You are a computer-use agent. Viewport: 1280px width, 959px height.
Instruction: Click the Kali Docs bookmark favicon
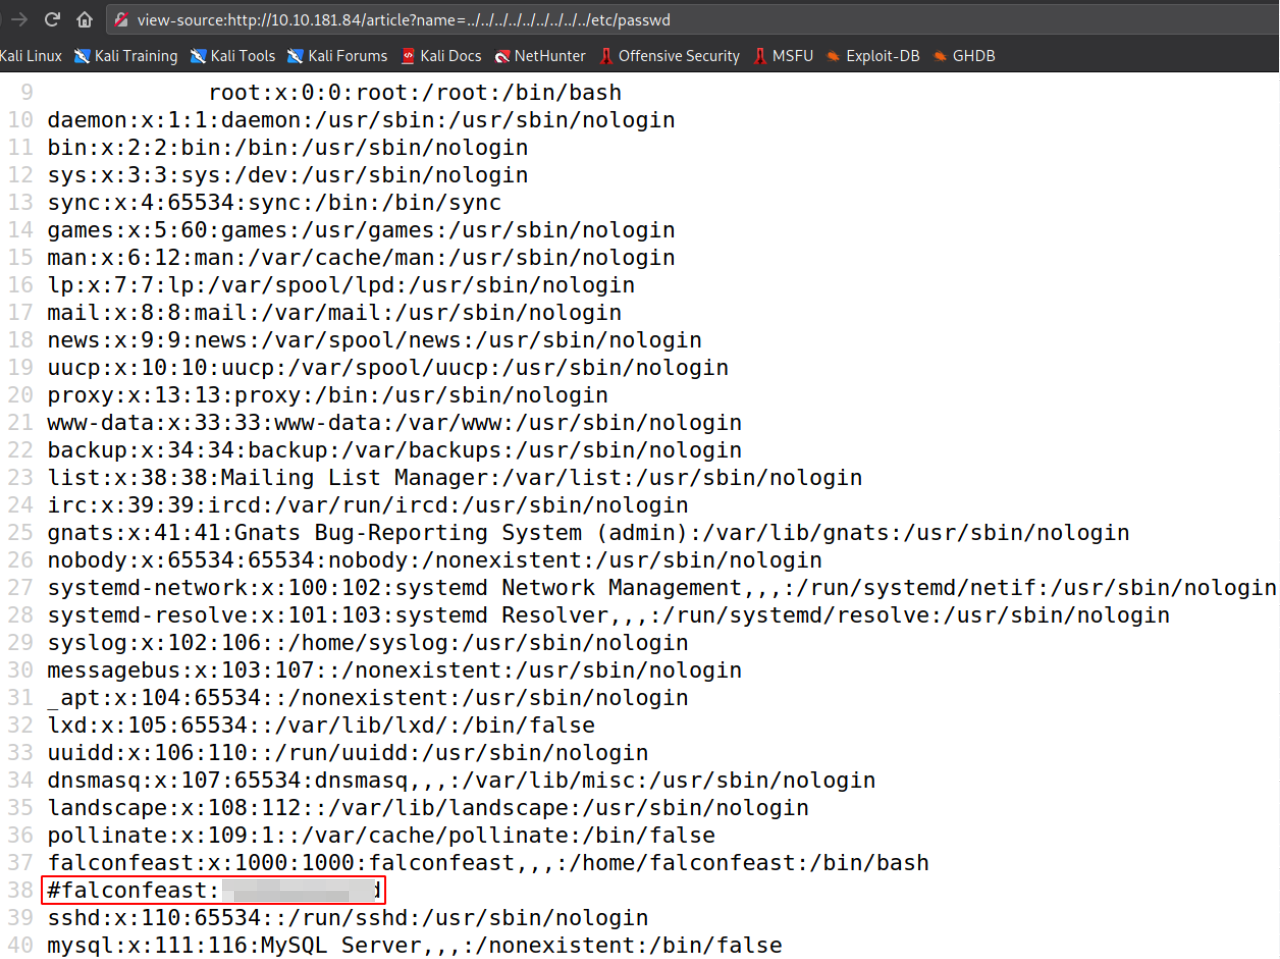point(408,56)
